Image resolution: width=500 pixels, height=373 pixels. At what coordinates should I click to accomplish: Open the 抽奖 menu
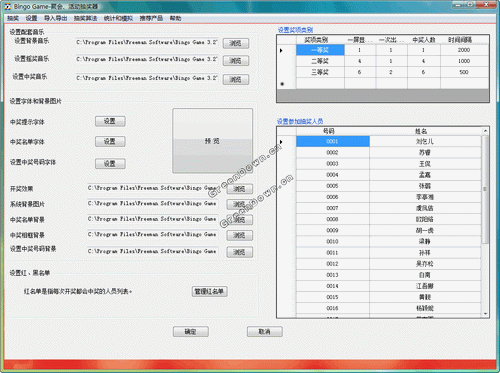click(x=13, y=18)
